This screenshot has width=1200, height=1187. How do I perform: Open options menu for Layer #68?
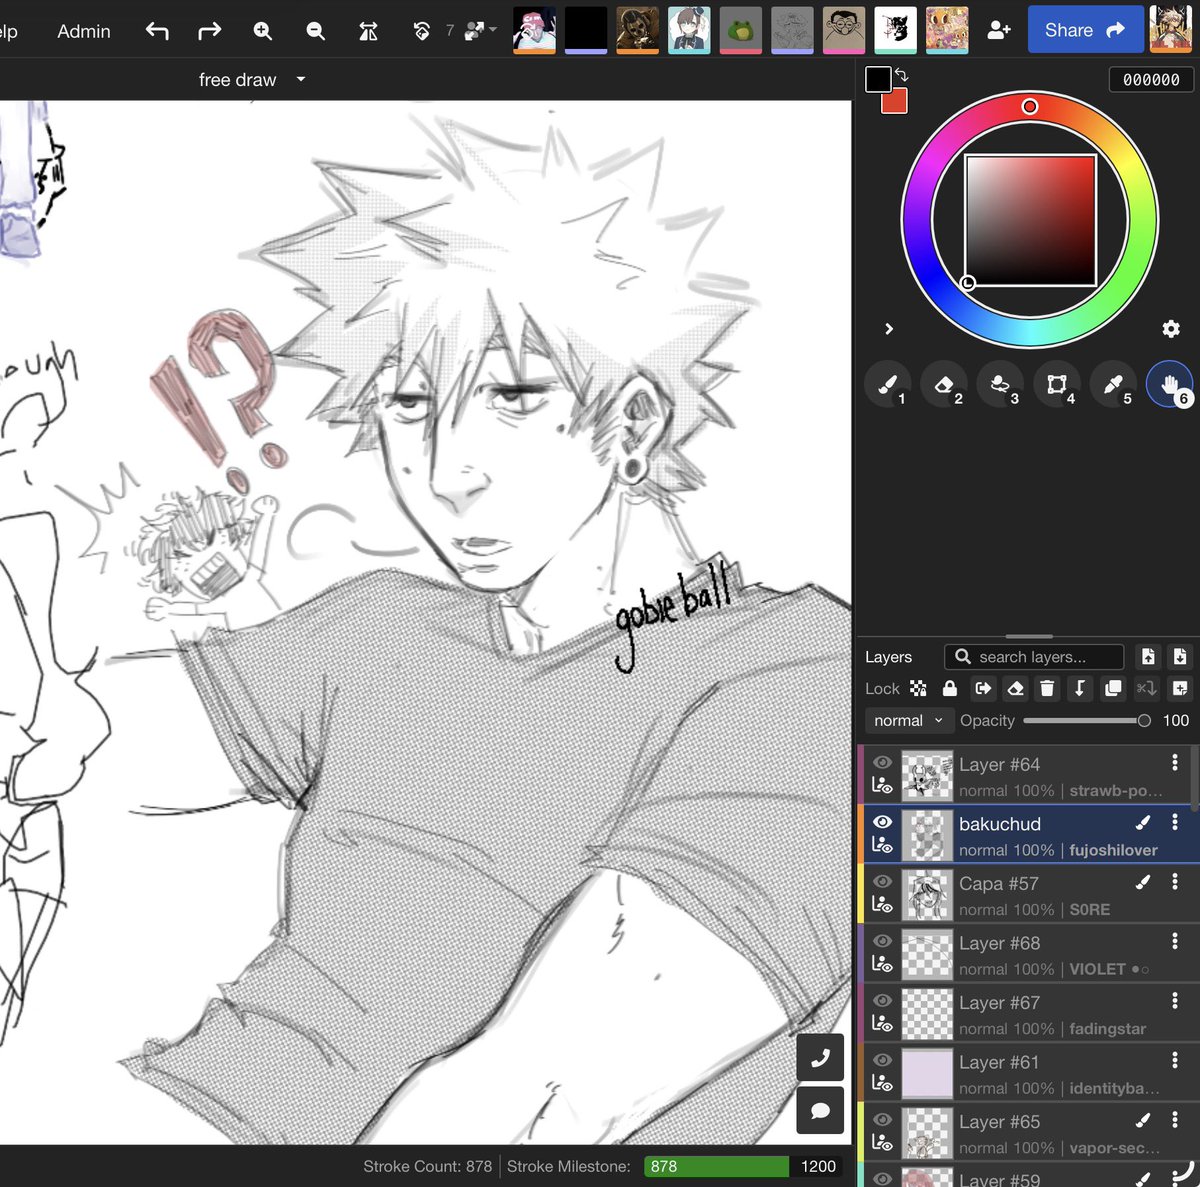click(x=1175, y=942)
